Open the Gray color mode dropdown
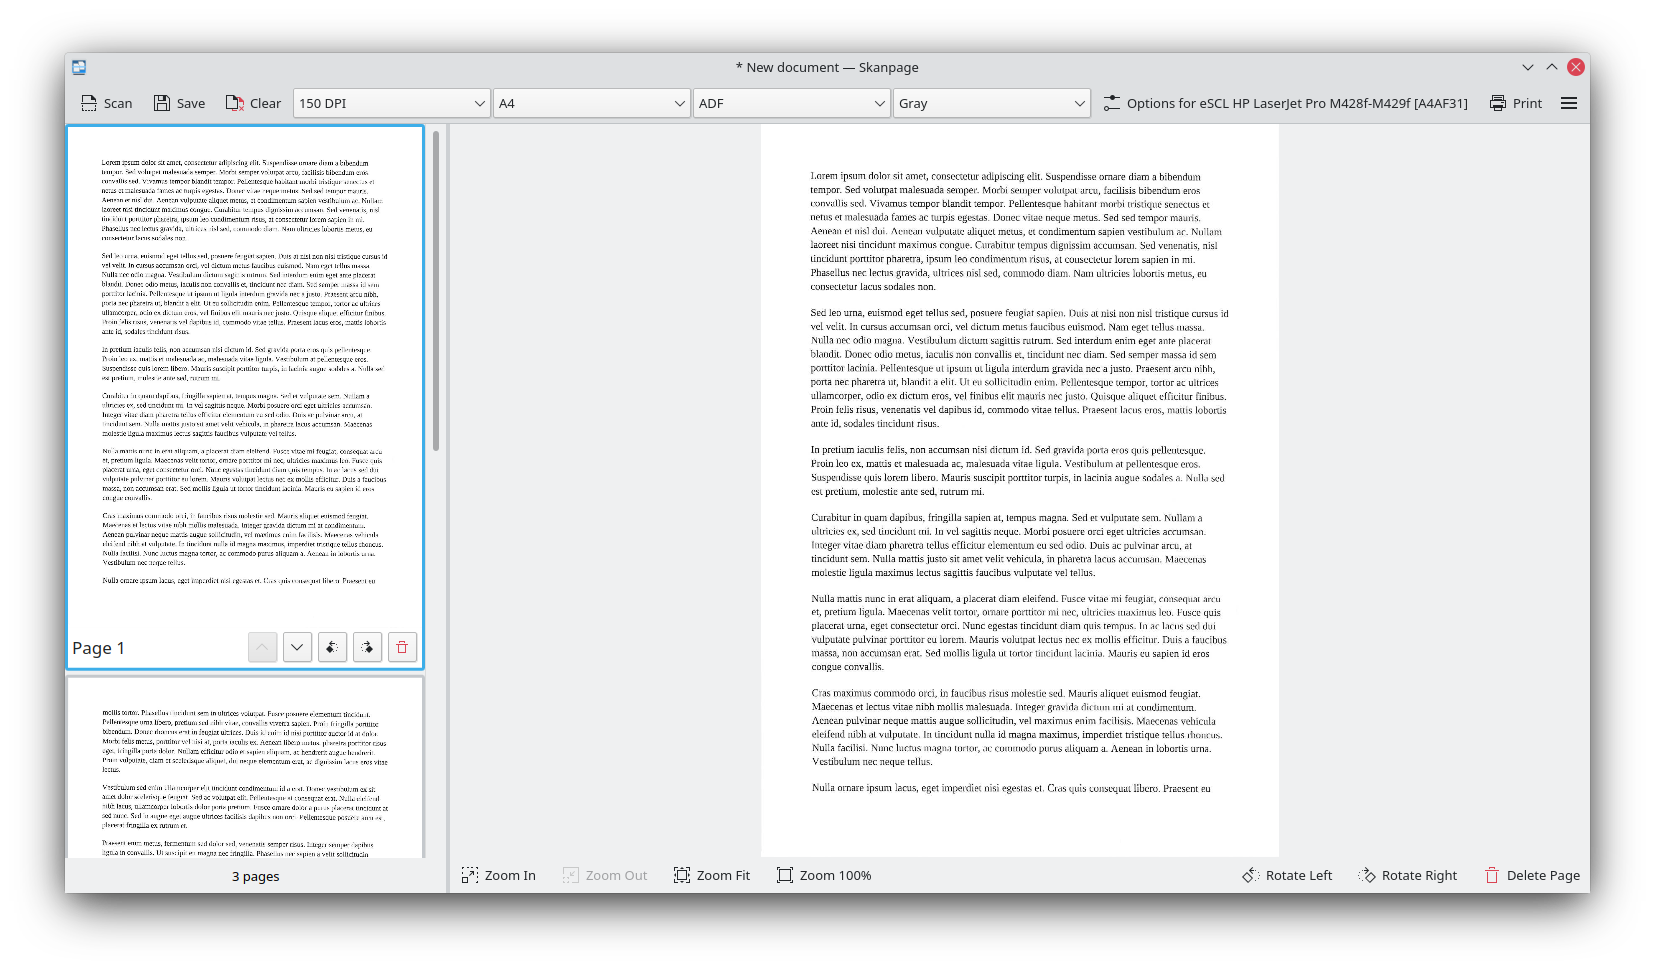Image resolution: width=1655 pixels, height=970 pixels. 991,103
